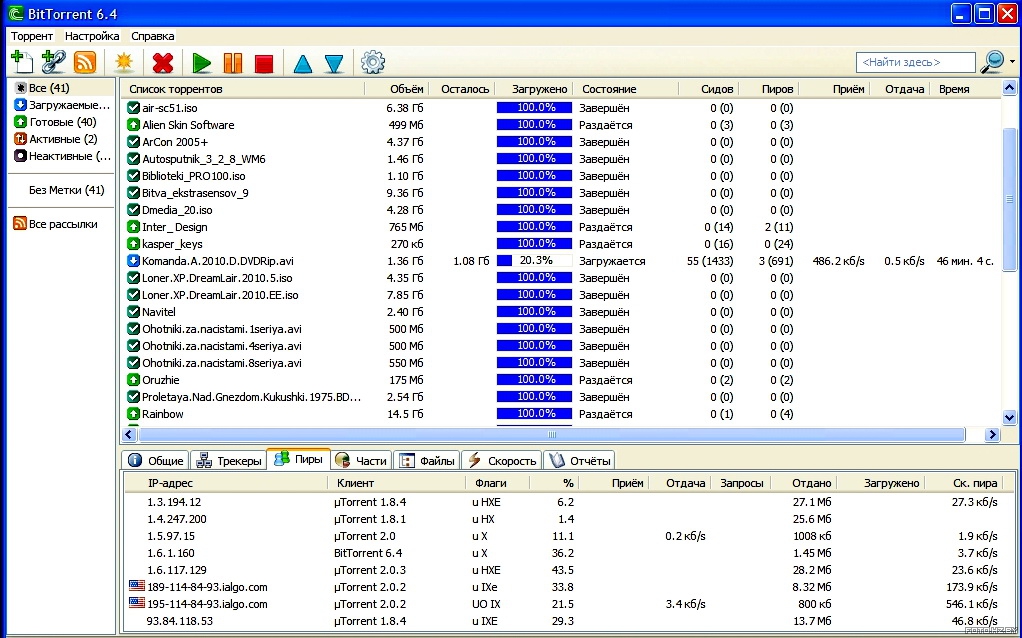Image resolution: width=1022 pixels, height=638 pixels.
Task: Select the peer 93.84.118.53
Action: 179,621
